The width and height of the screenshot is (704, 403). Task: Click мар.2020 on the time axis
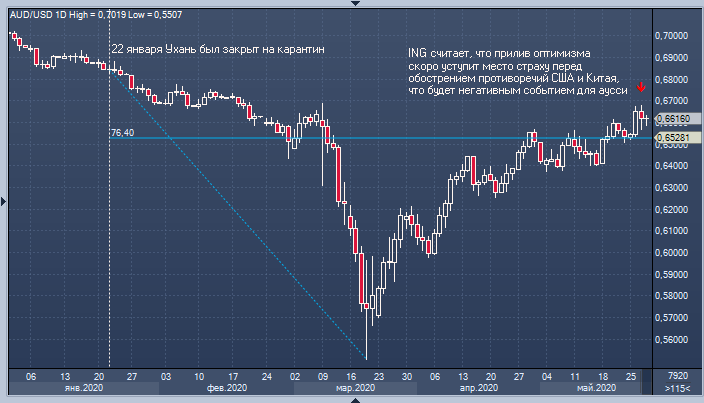click(x=354, y=387)
